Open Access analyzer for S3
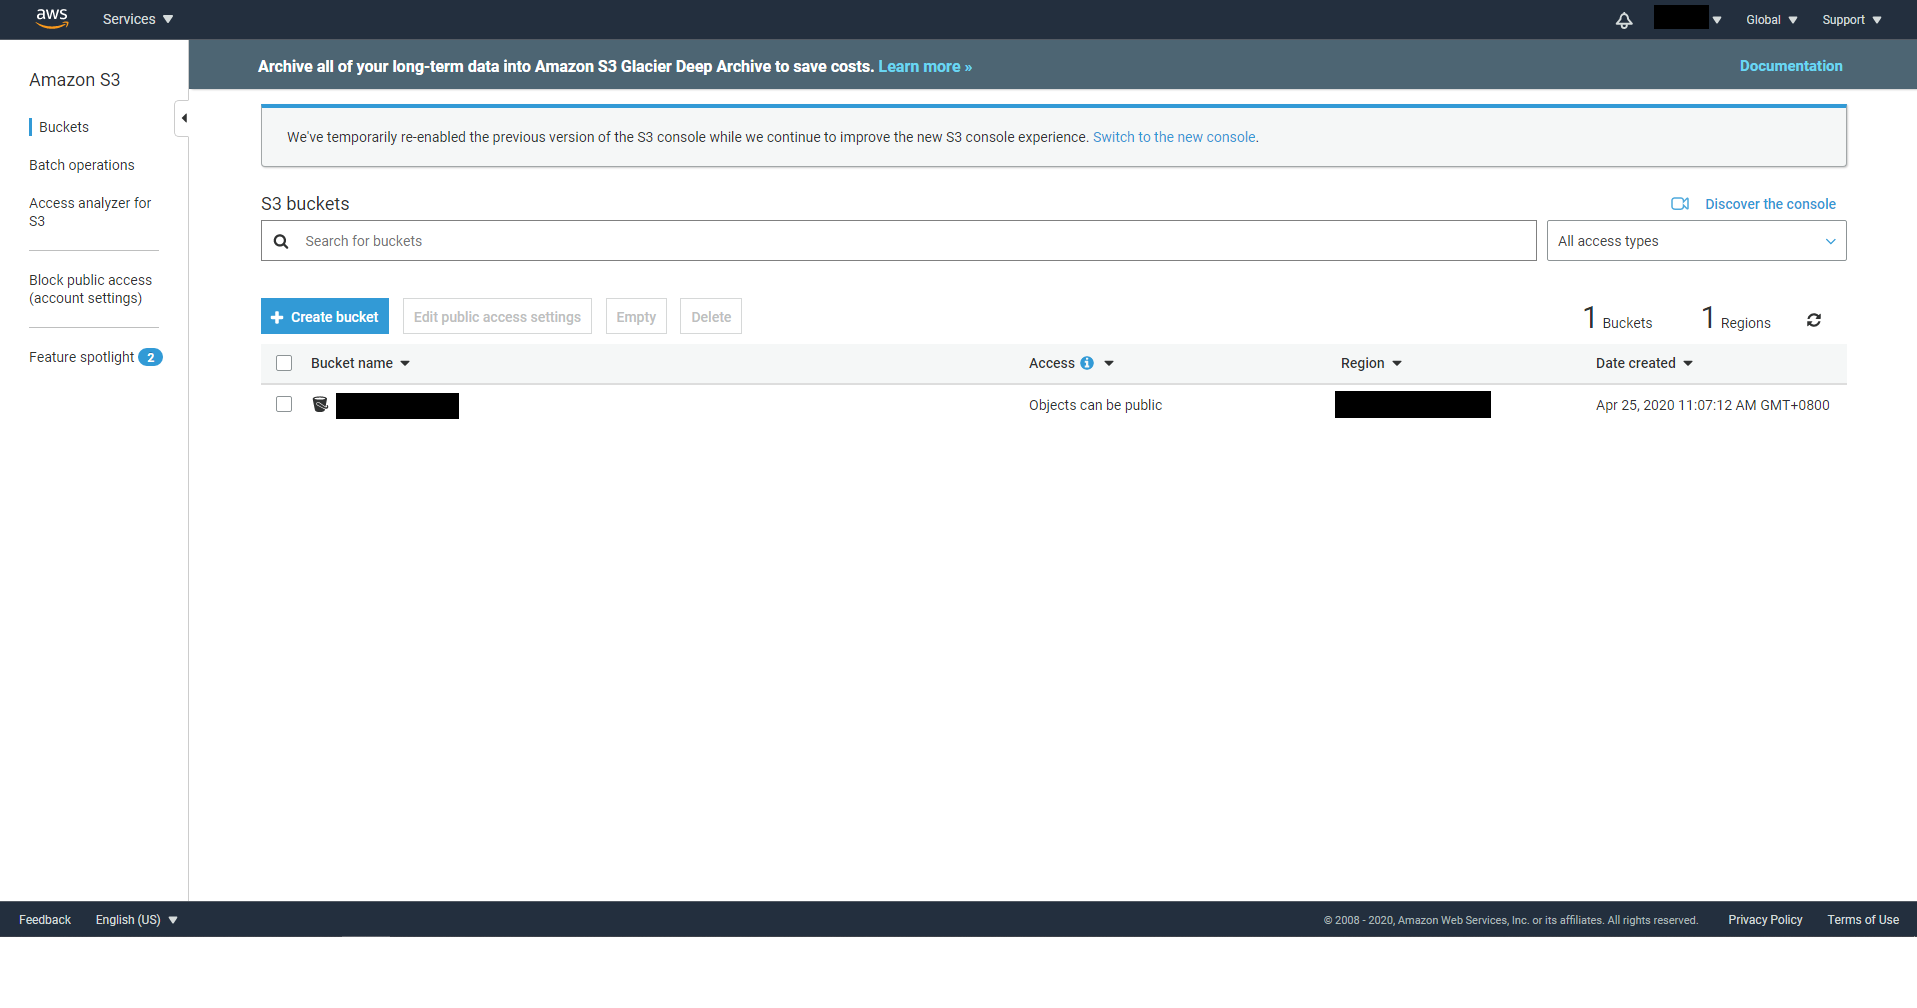The height and width of the screenshot is (1008, 1917). [90, 212]
